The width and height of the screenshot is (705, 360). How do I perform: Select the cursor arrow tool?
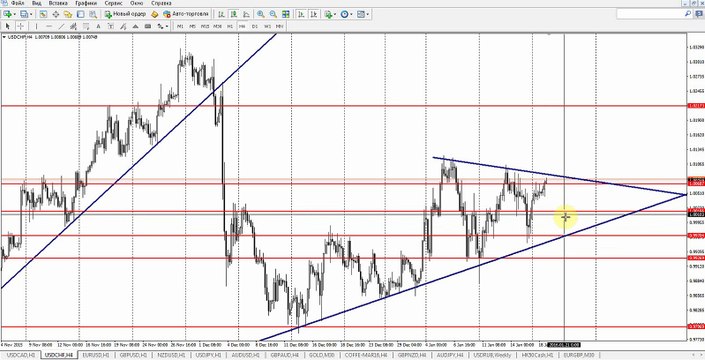(8, 27)
